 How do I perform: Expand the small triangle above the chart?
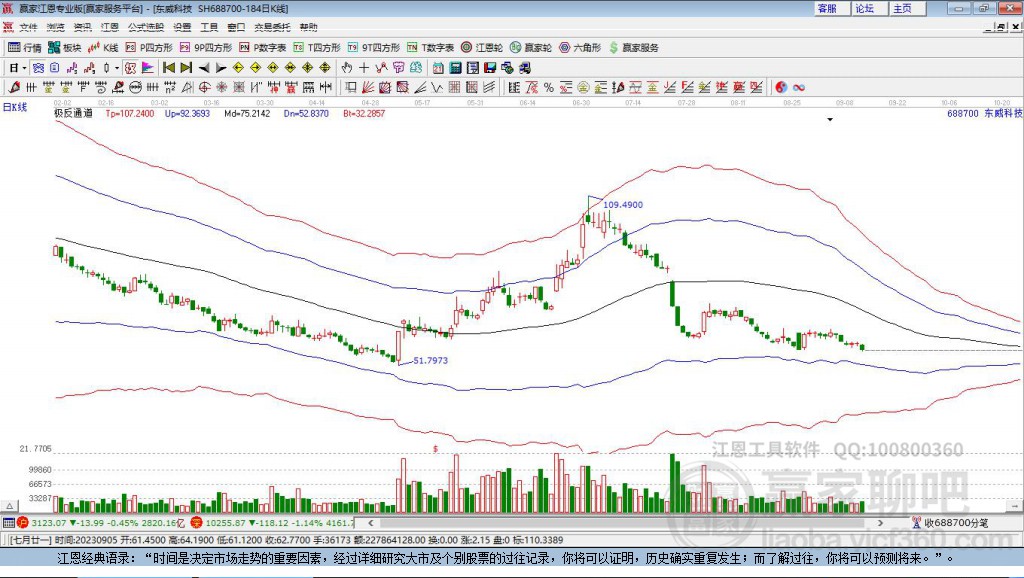(830, 120)
